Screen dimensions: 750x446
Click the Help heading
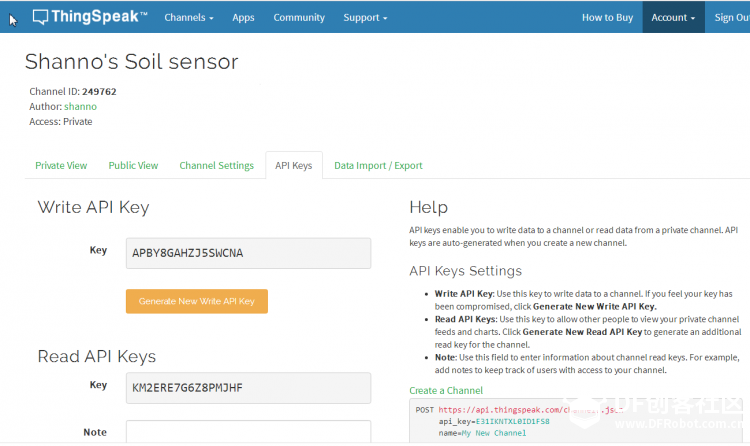point(429,207)
